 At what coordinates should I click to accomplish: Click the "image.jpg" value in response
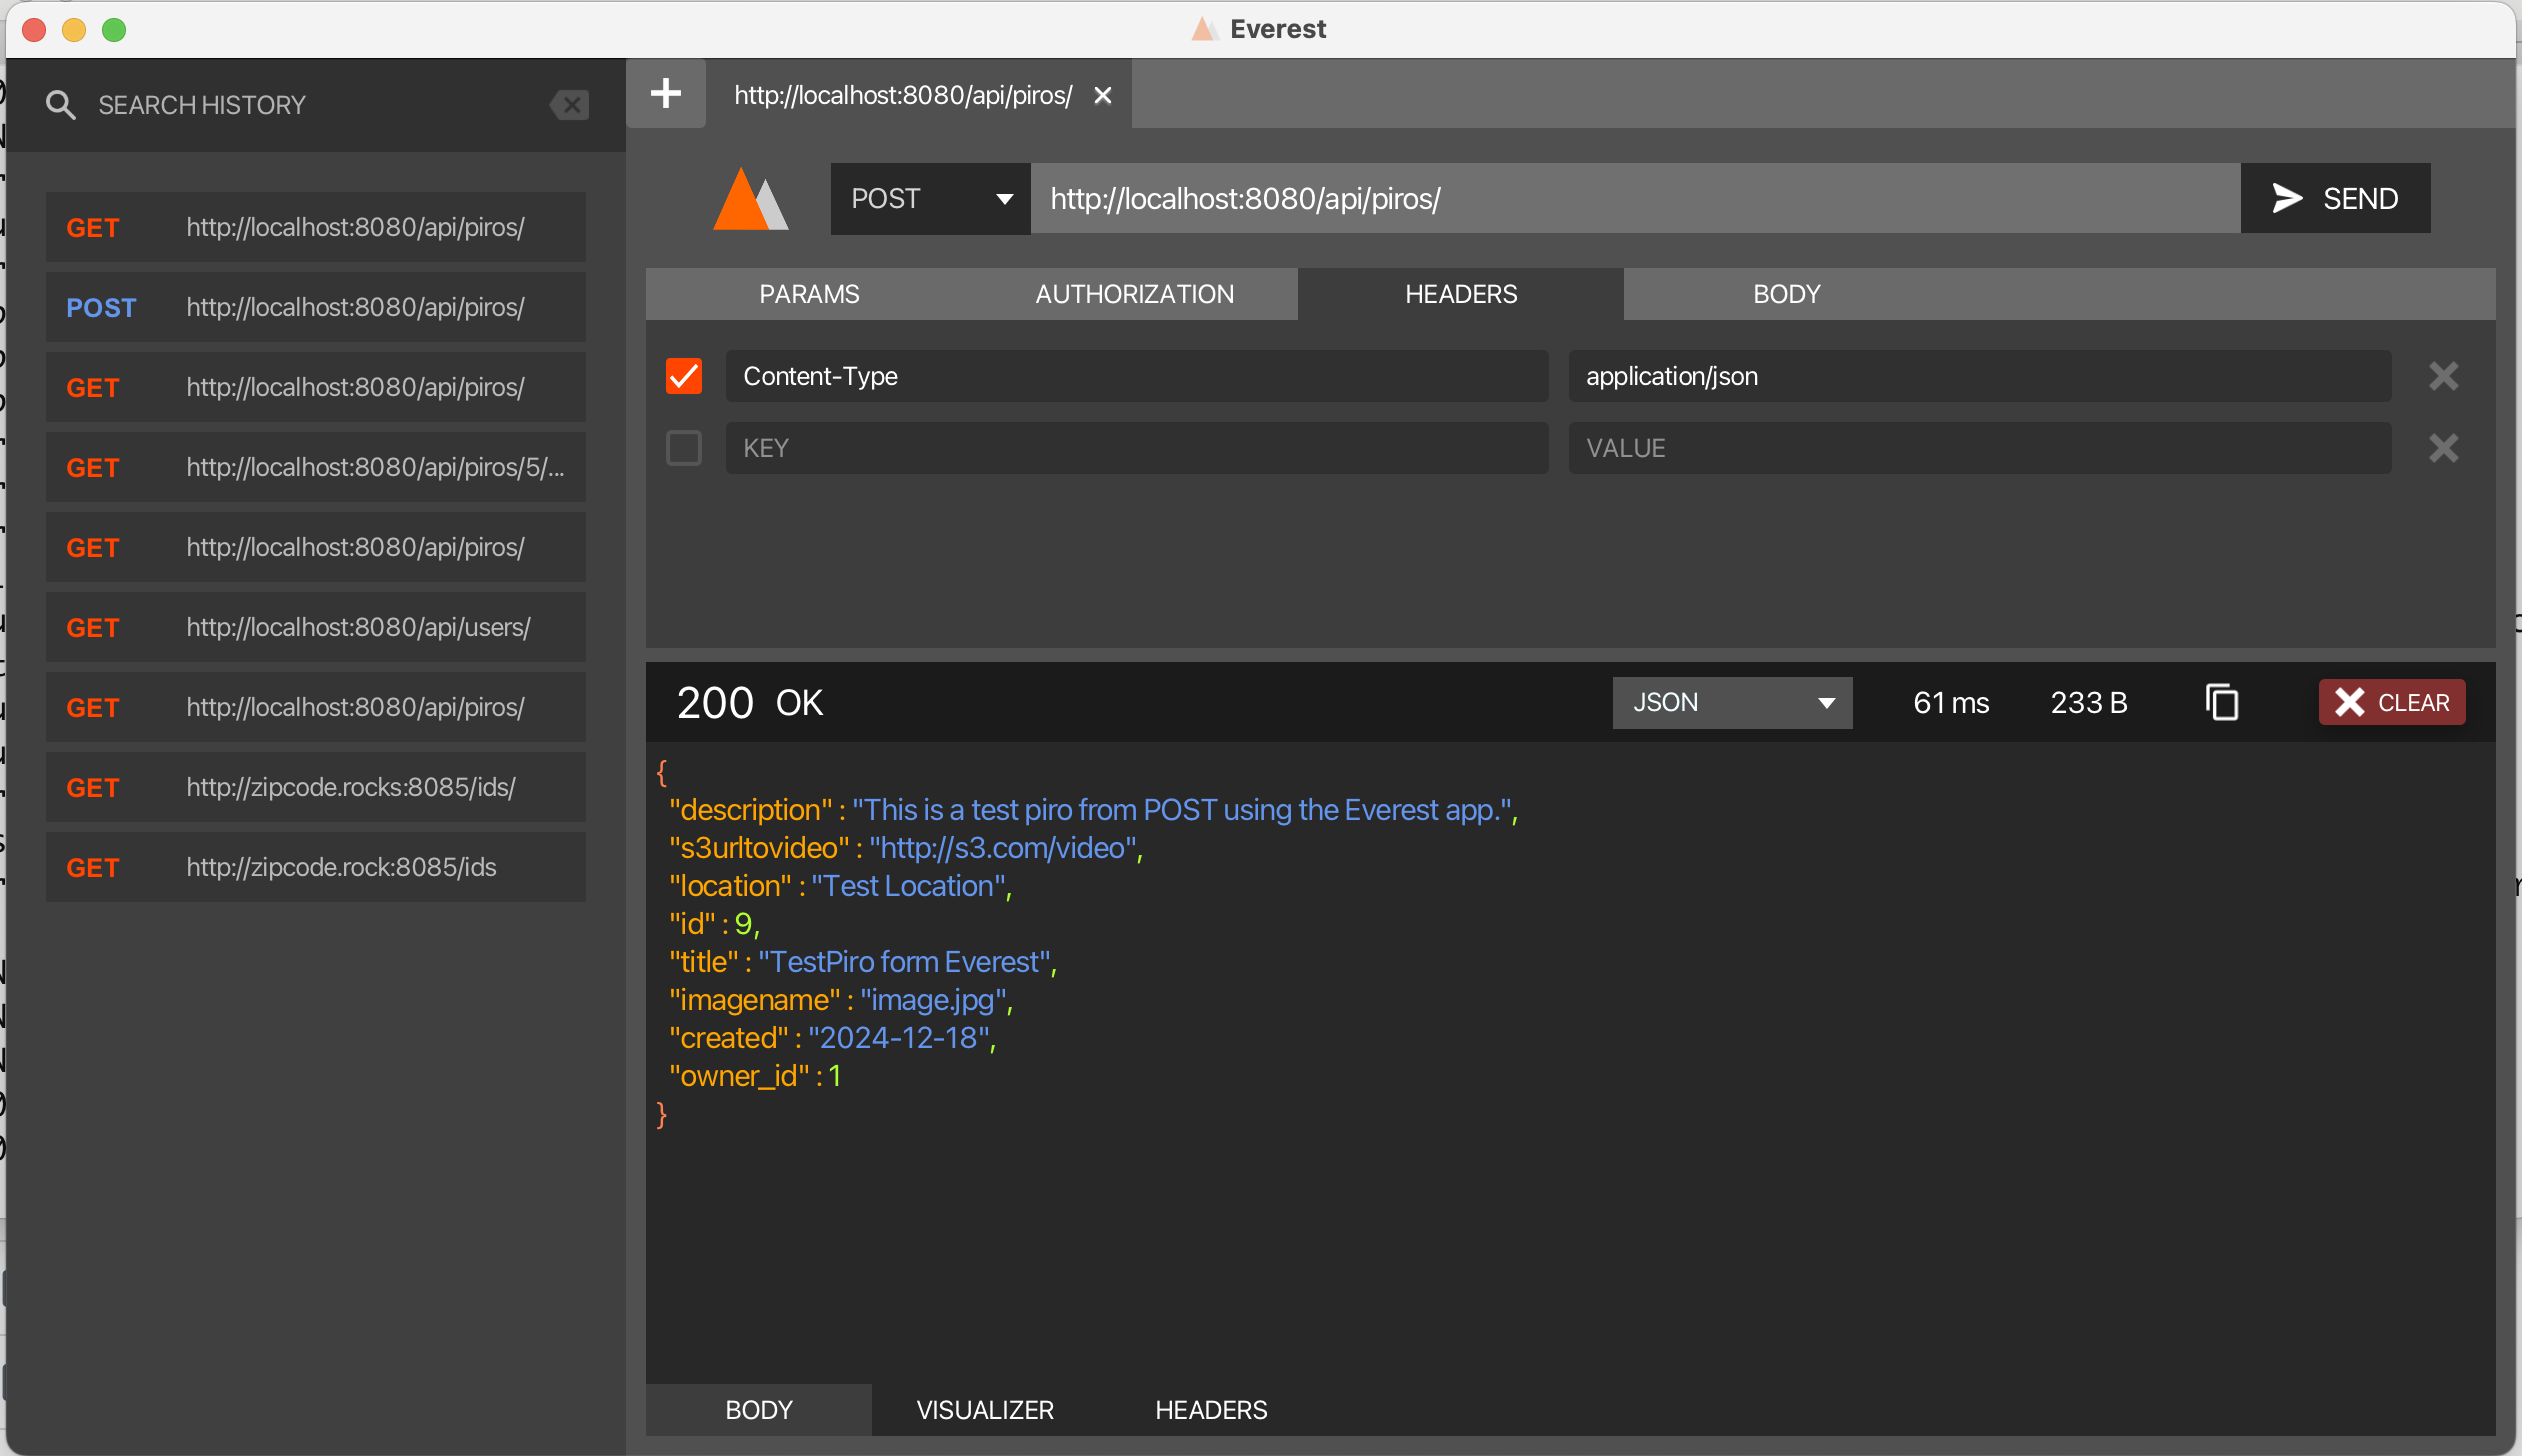[933, 999]
